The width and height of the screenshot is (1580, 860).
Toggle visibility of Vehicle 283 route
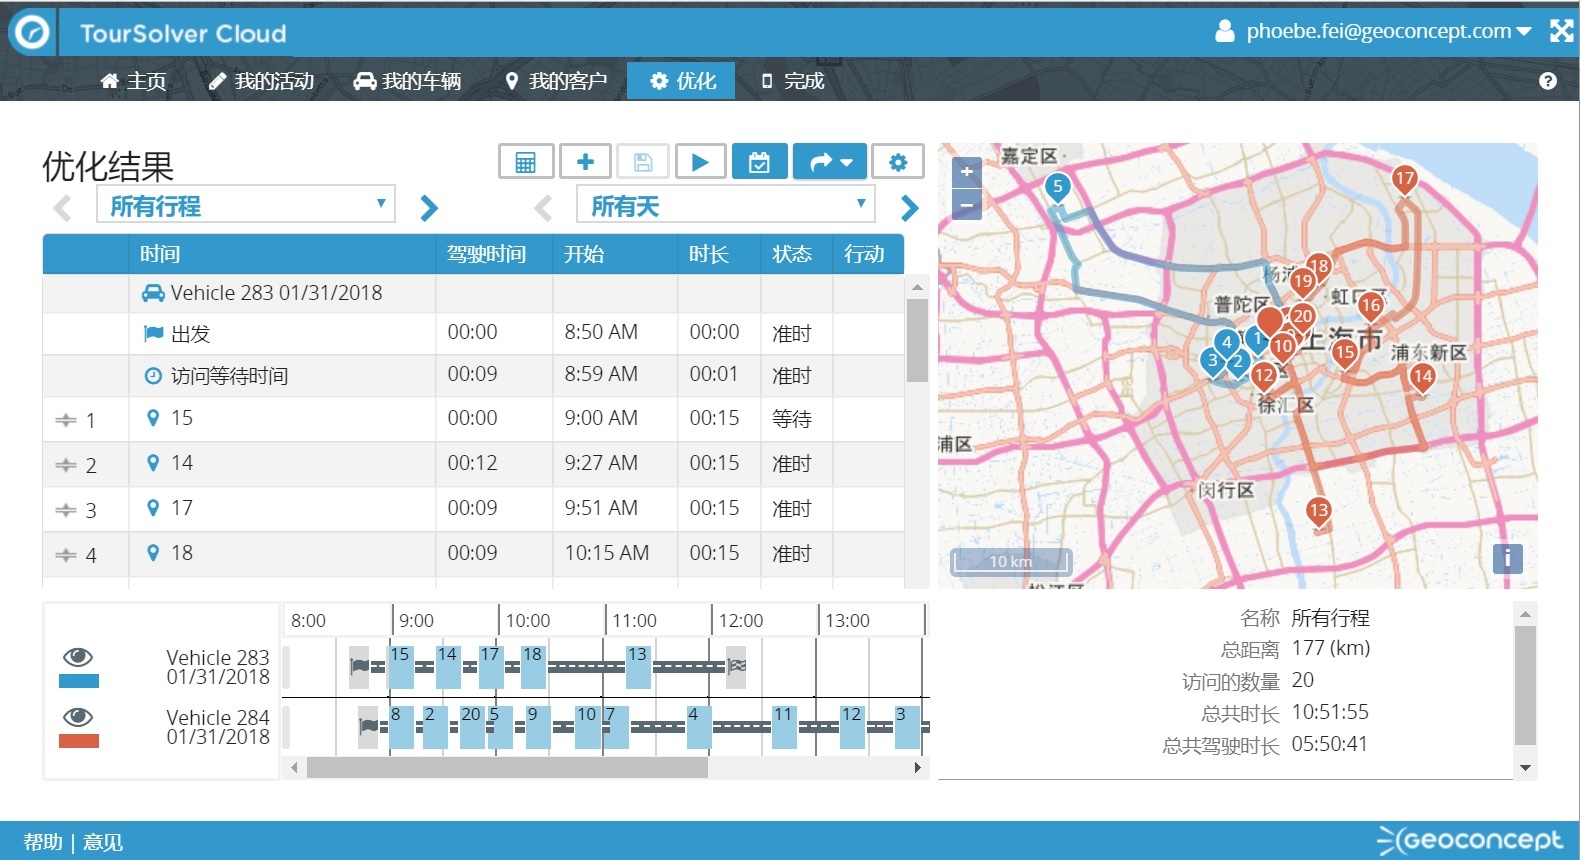click(x=78, y=657)
